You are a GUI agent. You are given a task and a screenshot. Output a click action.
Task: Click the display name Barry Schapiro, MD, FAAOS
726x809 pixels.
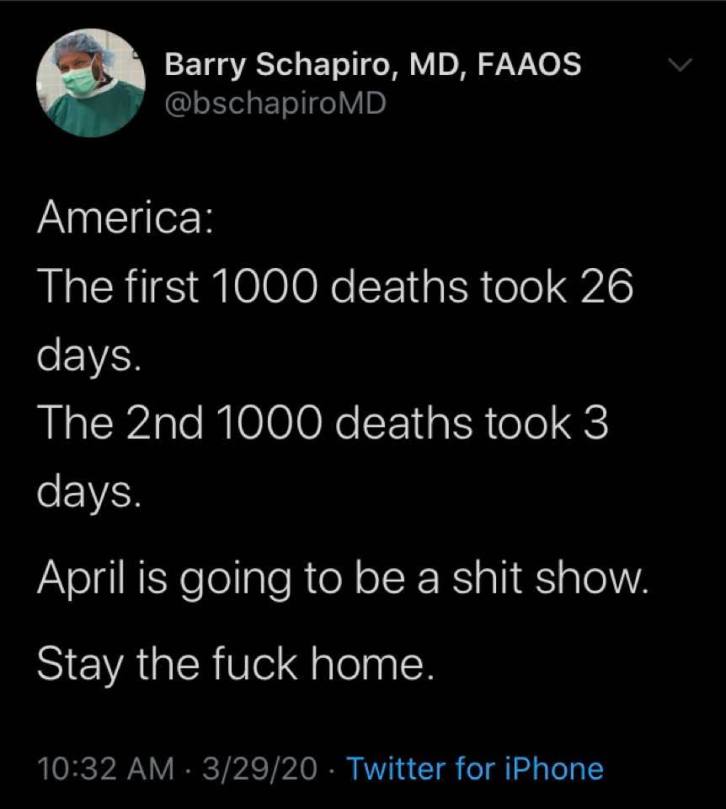[x=372, y=65]
